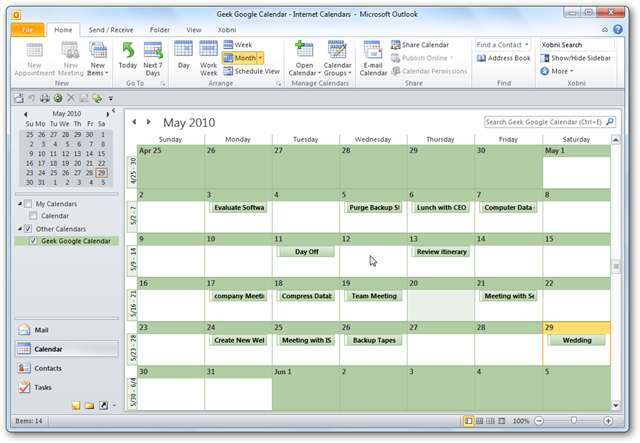The image size is (640, 443).
Task: Select the Lunch with CEO event
Action: [x=441, y=207]
